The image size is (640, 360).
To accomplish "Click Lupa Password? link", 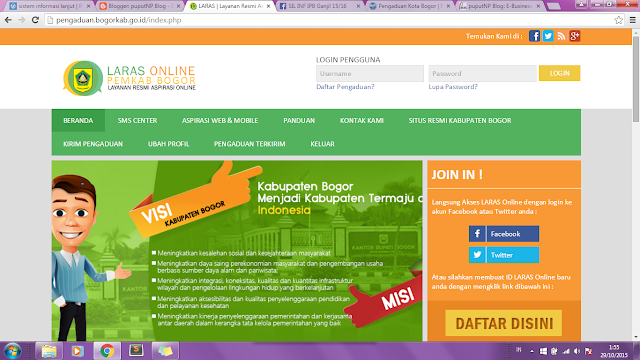I will (453, 87).
